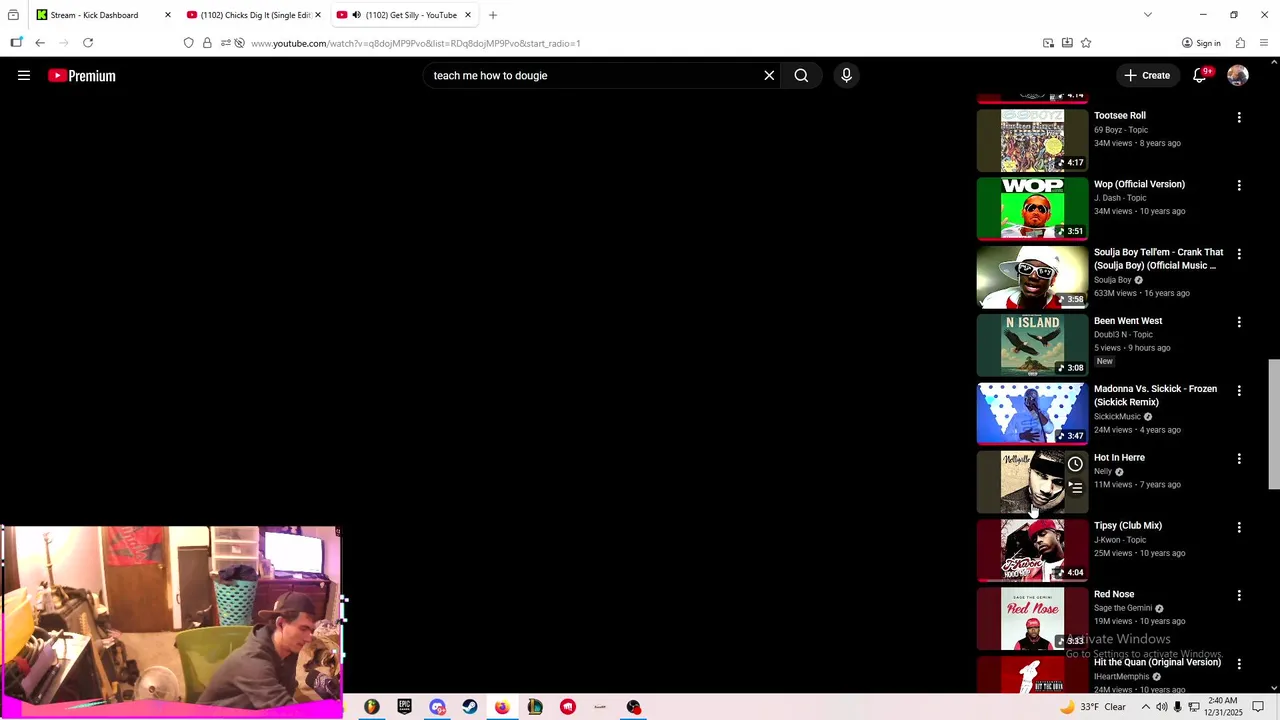Close the Get Silly tab
This screenshot has width=1280, height=720.
[x=467, y=15]
